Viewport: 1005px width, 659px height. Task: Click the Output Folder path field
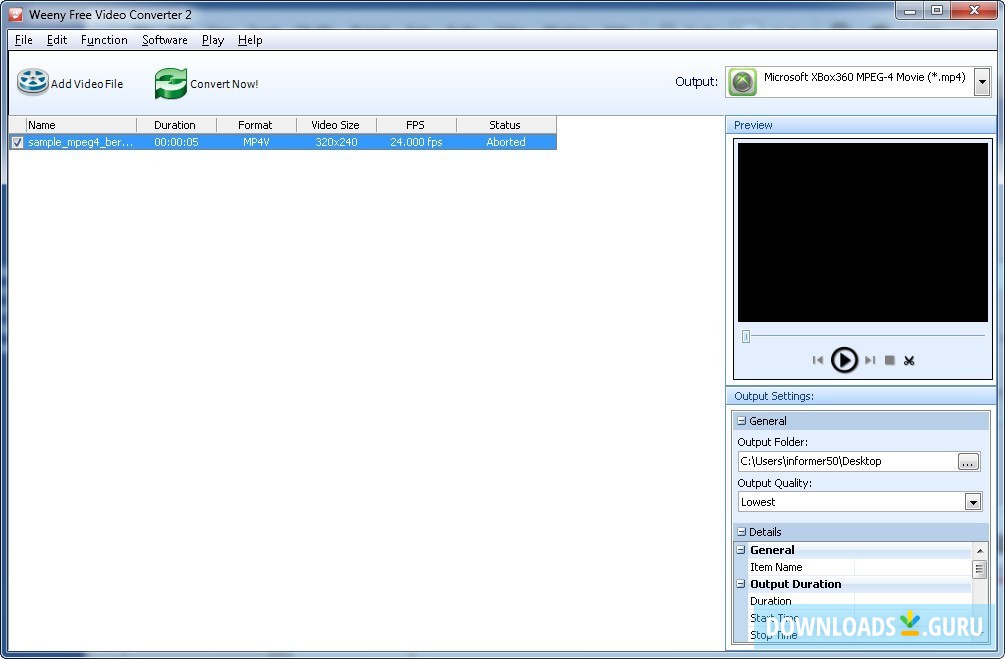click(x=845, y=461)
